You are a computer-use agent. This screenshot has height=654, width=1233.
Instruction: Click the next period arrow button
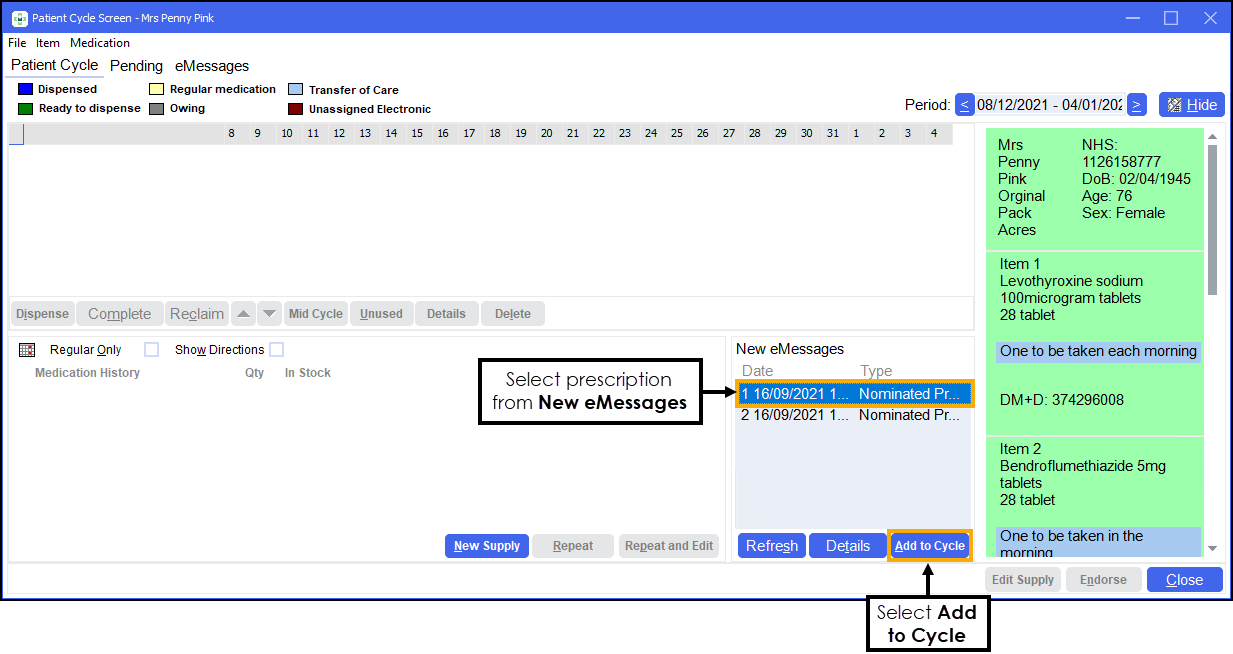[1136, 105]
